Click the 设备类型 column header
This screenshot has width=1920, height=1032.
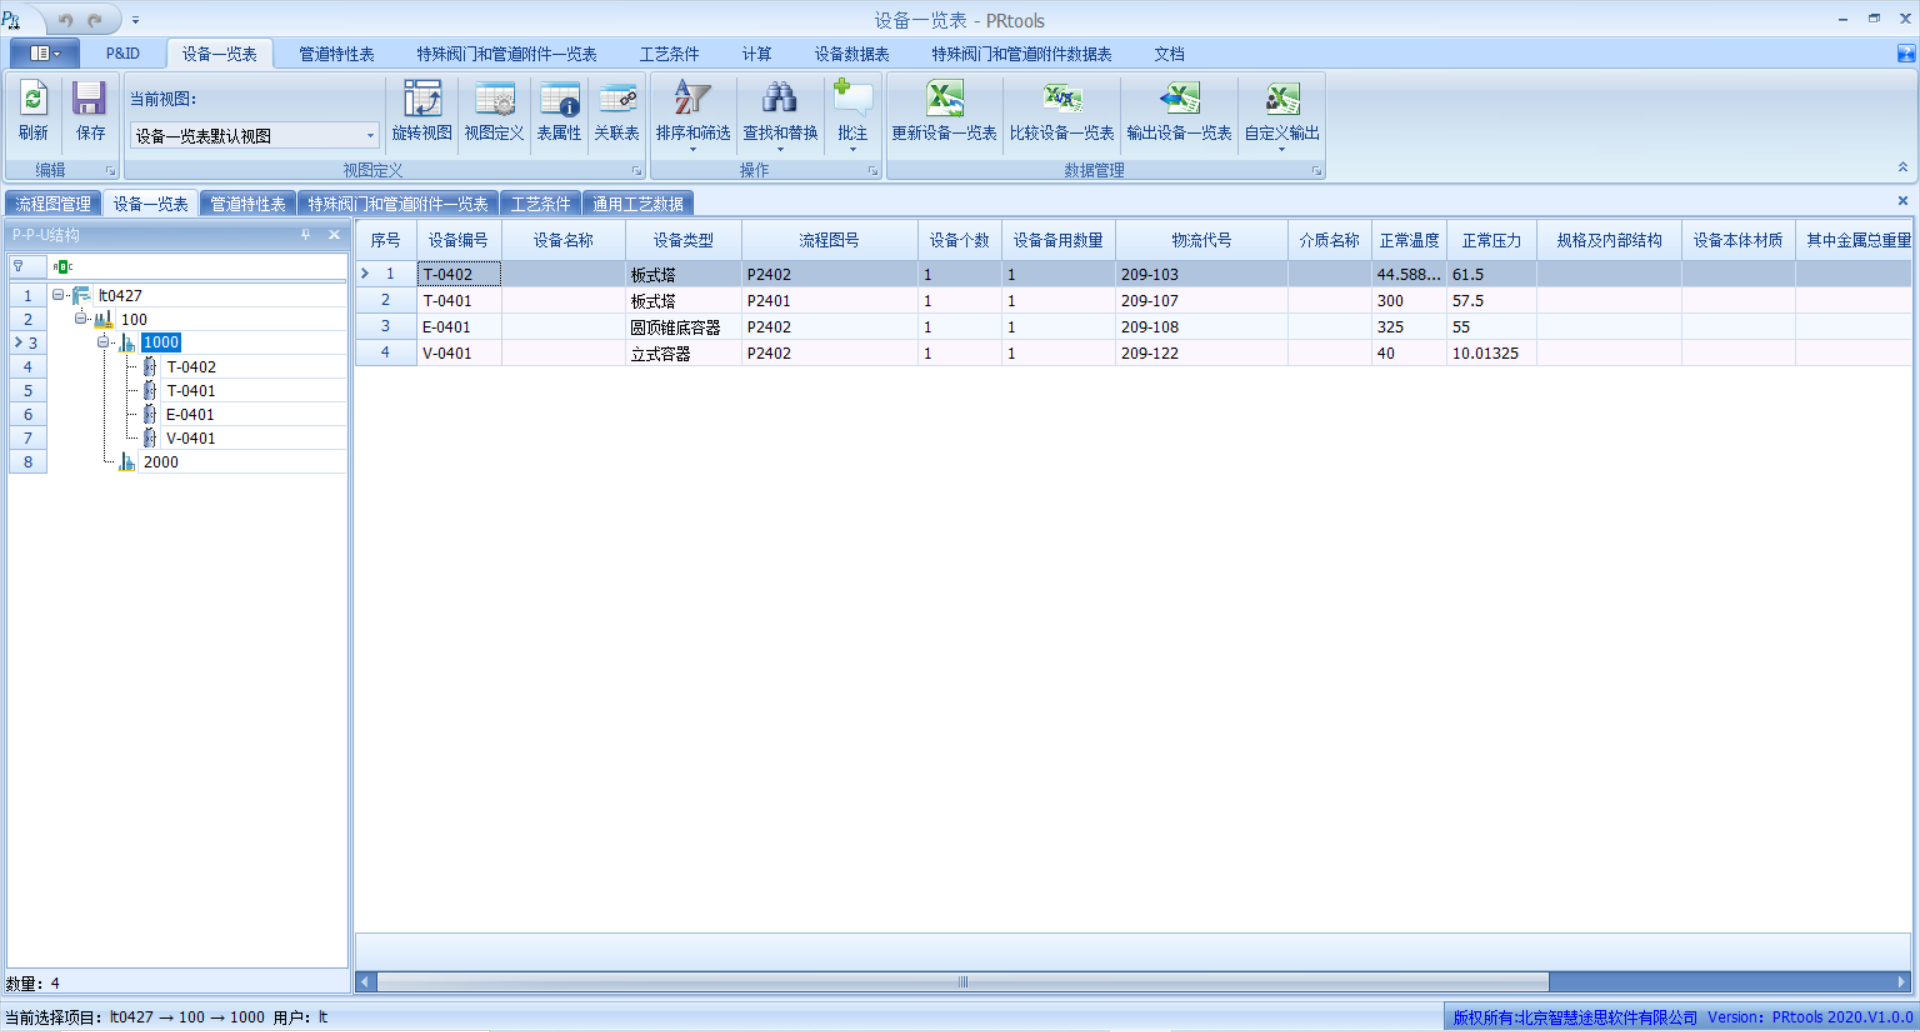(683, 240)
